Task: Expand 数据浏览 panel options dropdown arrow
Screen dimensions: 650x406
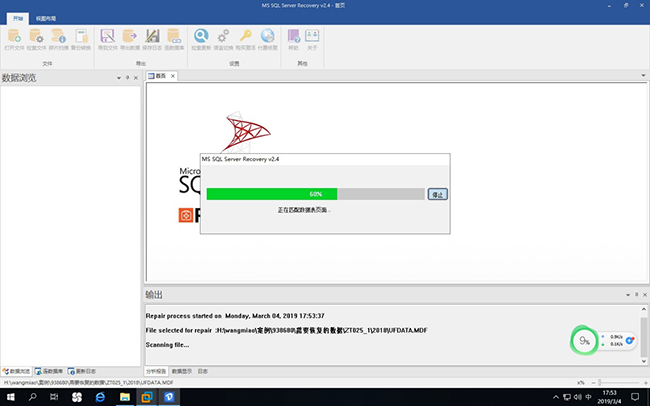Action: point(118,77)
